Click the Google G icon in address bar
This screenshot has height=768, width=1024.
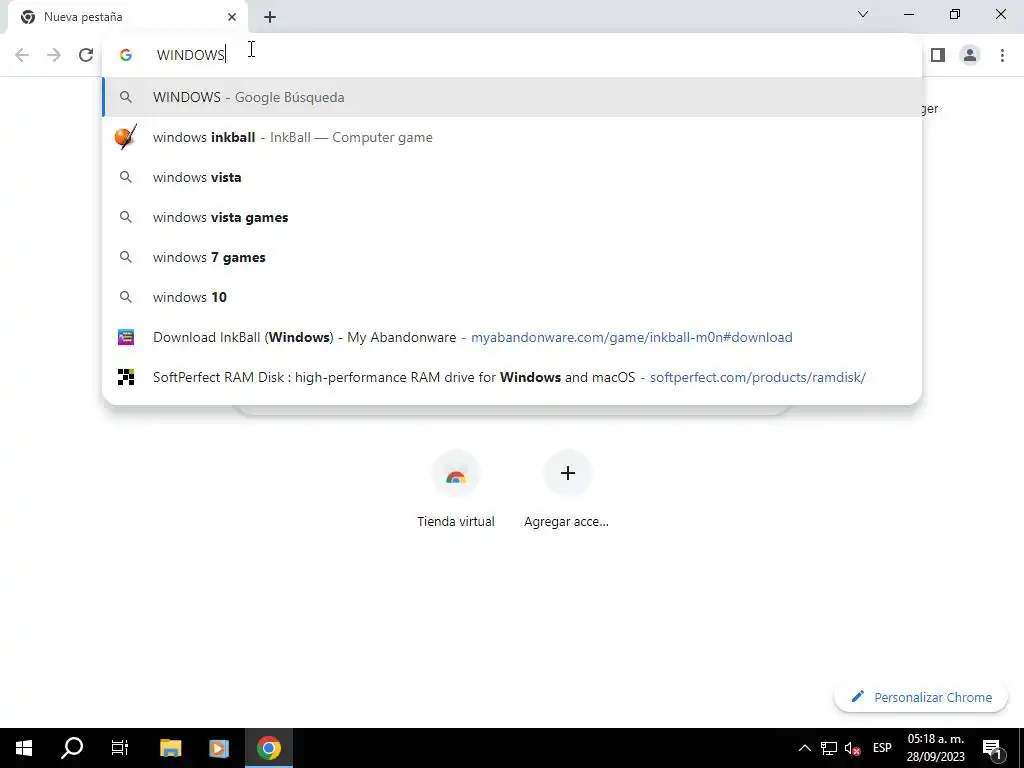(126, 55)
